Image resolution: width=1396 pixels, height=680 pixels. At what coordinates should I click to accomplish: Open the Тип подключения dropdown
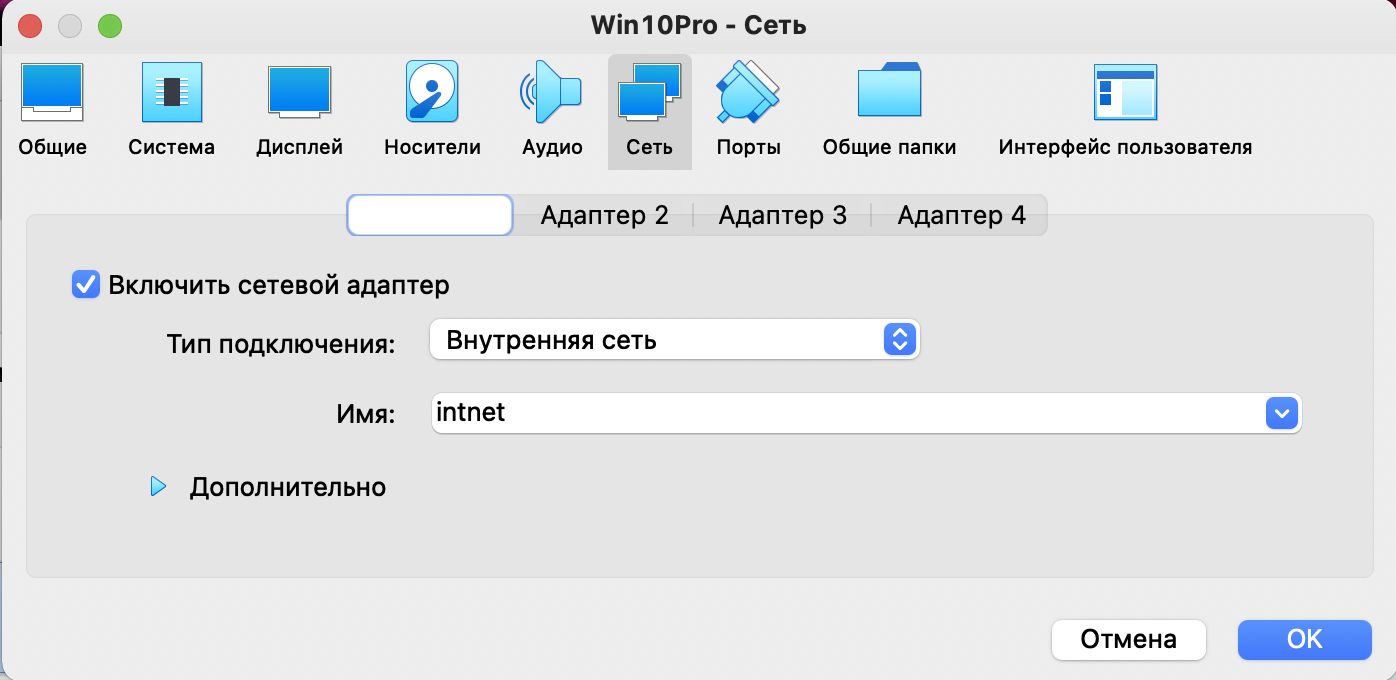click(674, 340)
